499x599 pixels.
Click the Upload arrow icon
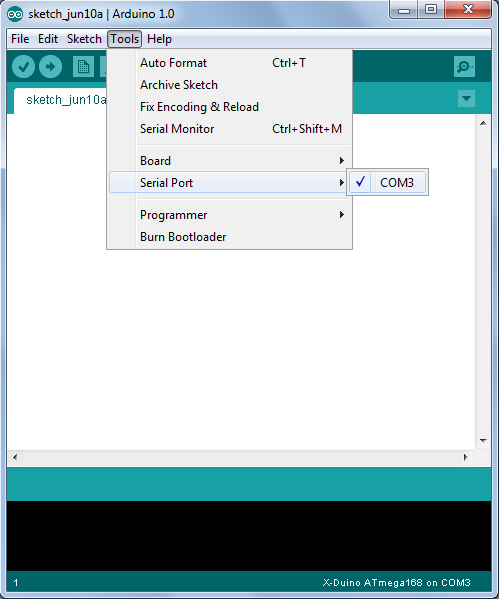click(50, 67)
